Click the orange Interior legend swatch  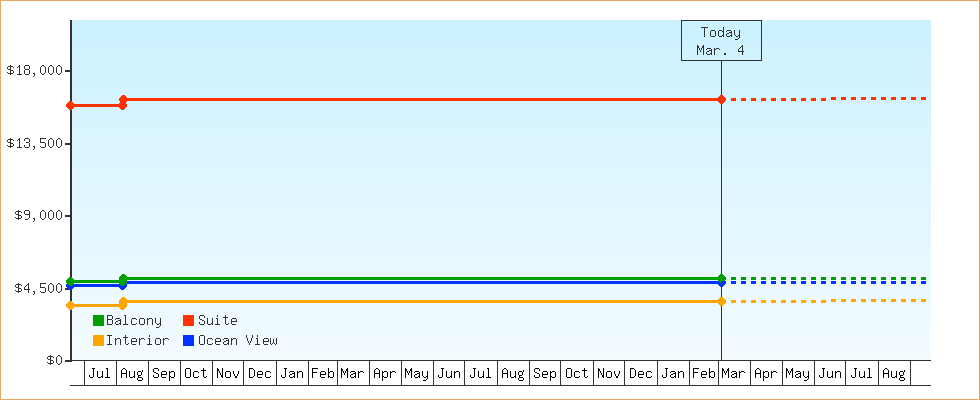click(x=98, y=341)
